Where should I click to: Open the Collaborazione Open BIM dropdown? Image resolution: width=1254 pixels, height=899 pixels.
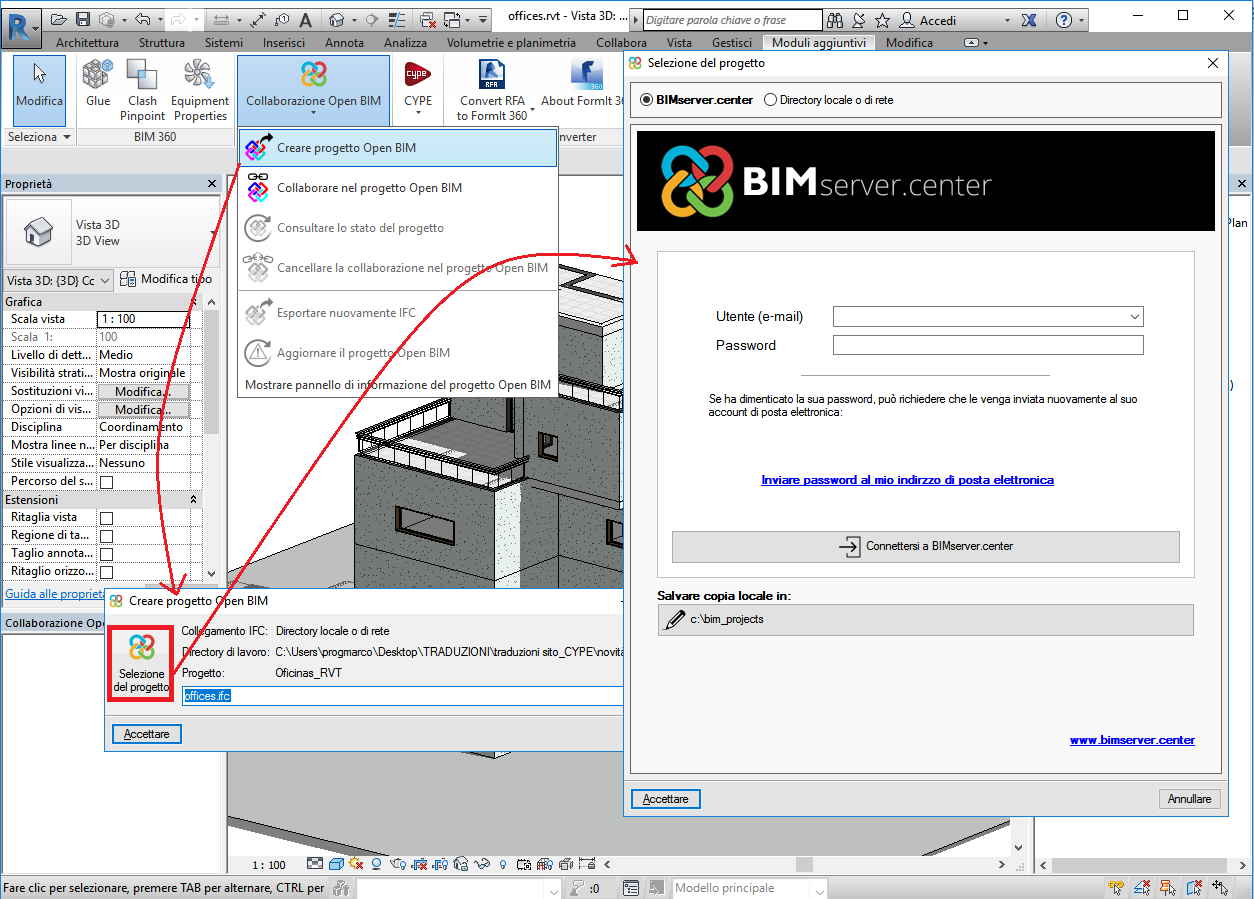click(313, 89)
